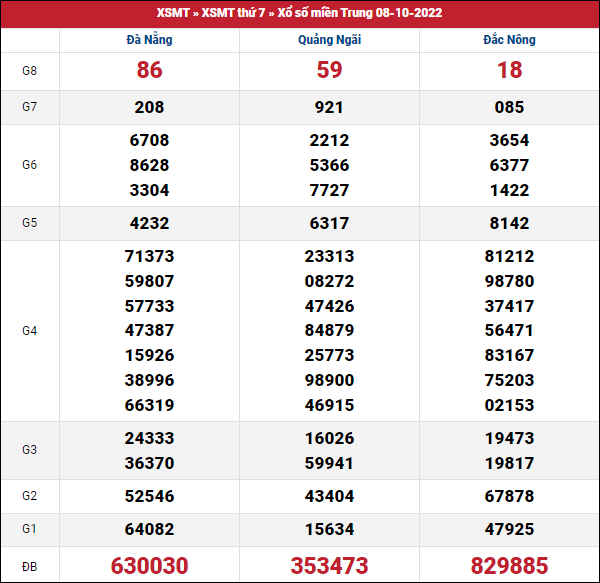600x583 pixels.
Task: Click Đắc Nông G5 number 8142
Action: point(509,223)
